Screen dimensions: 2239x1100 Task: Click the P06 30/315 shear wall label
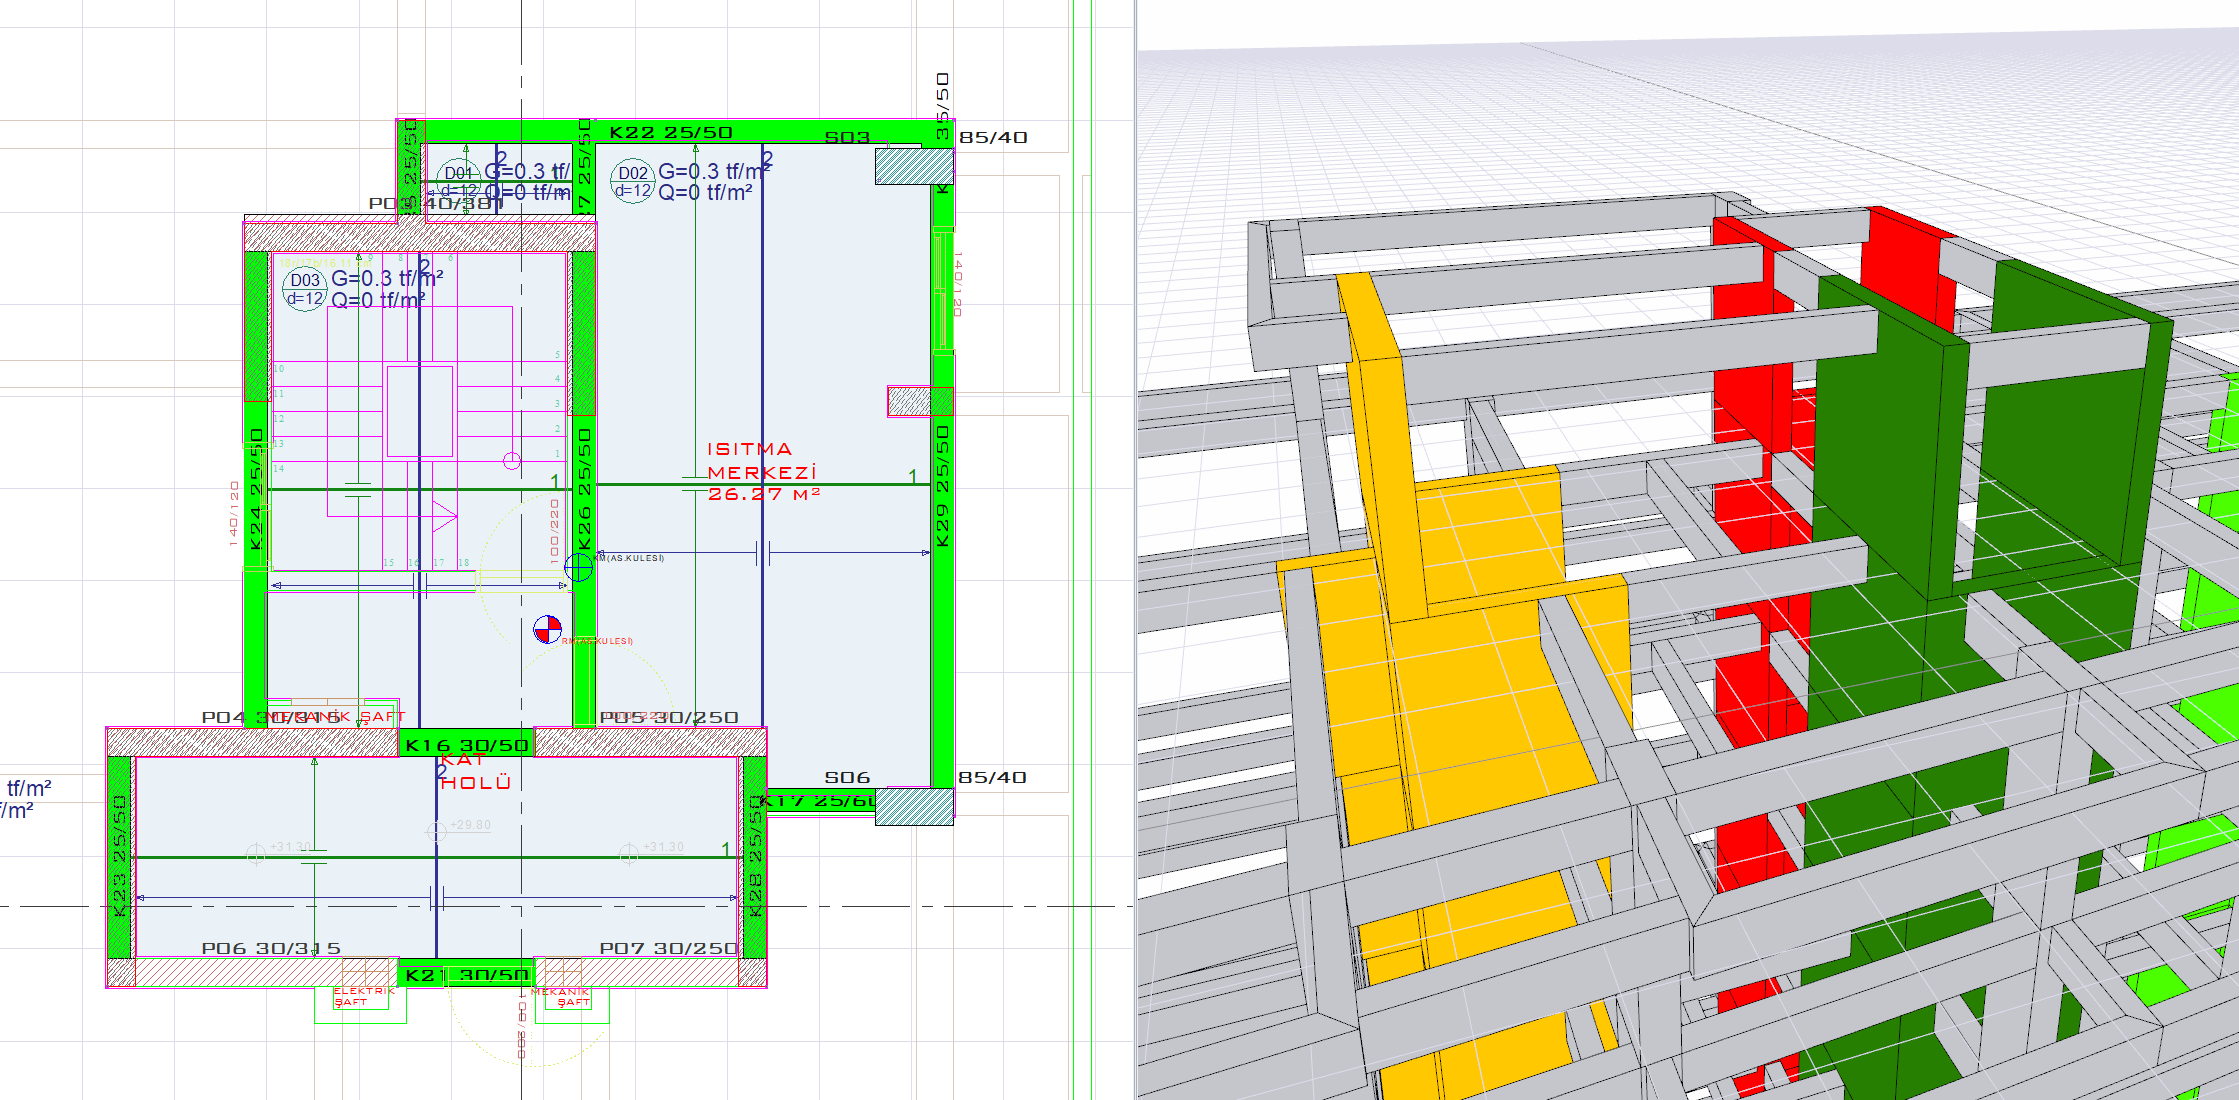(270, 948)
